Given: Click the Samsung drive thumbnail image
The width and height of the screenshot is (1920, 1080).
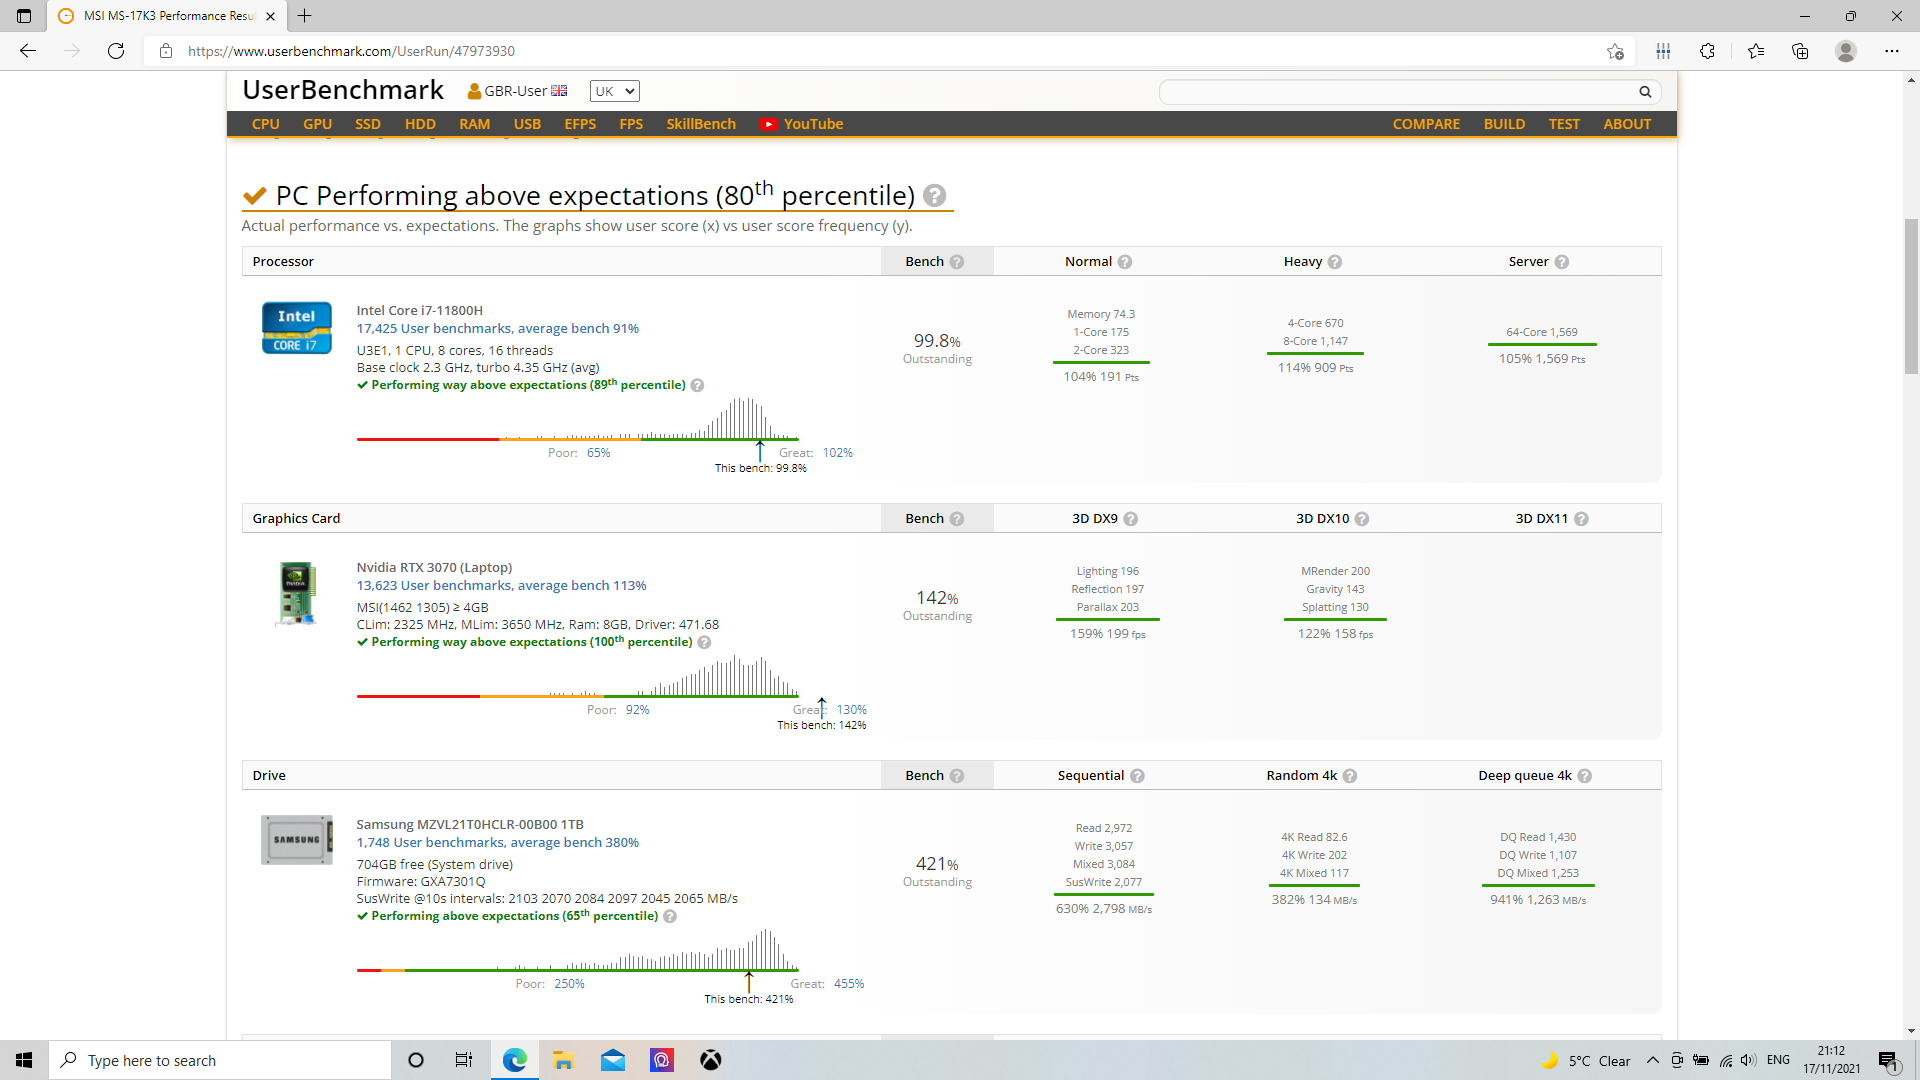Looking at the screenshot, I should [296, 840].
